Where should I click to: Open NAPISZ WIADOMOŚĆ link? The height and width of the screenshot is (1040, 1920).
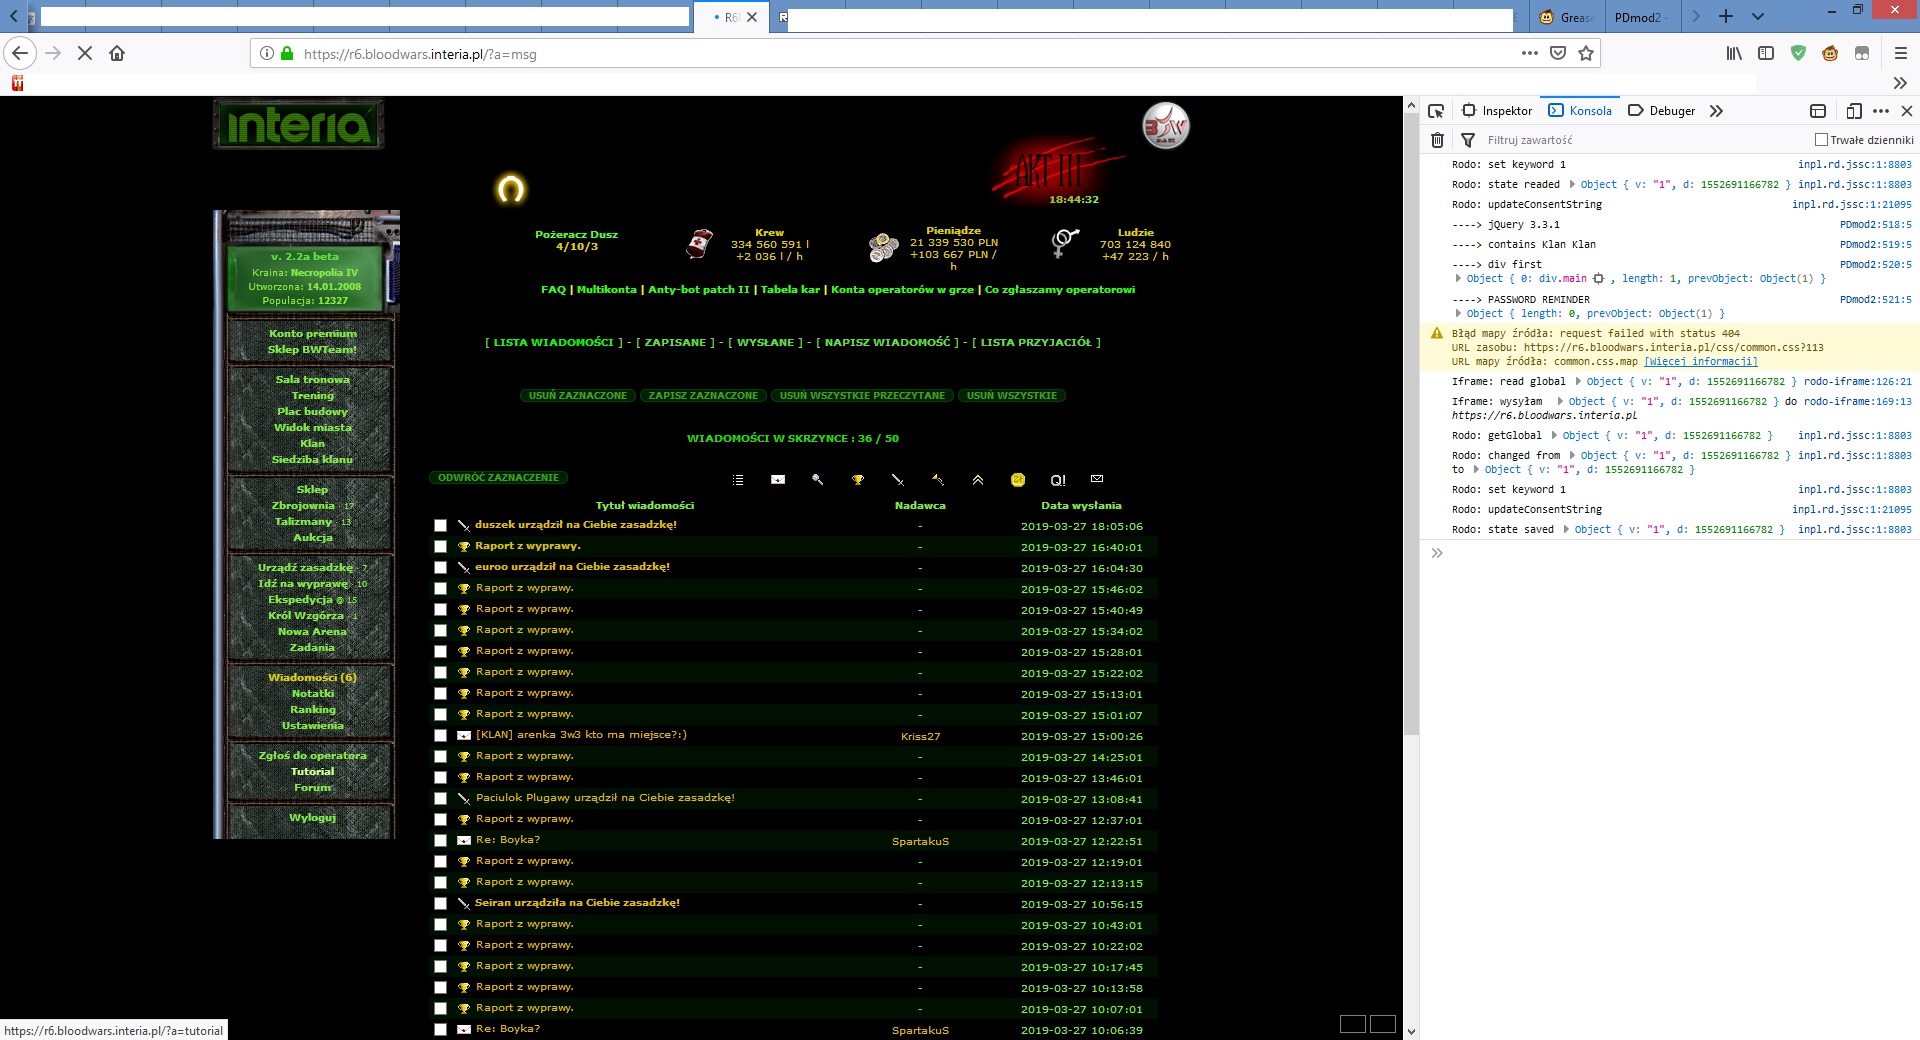click(x=889, y=342)
